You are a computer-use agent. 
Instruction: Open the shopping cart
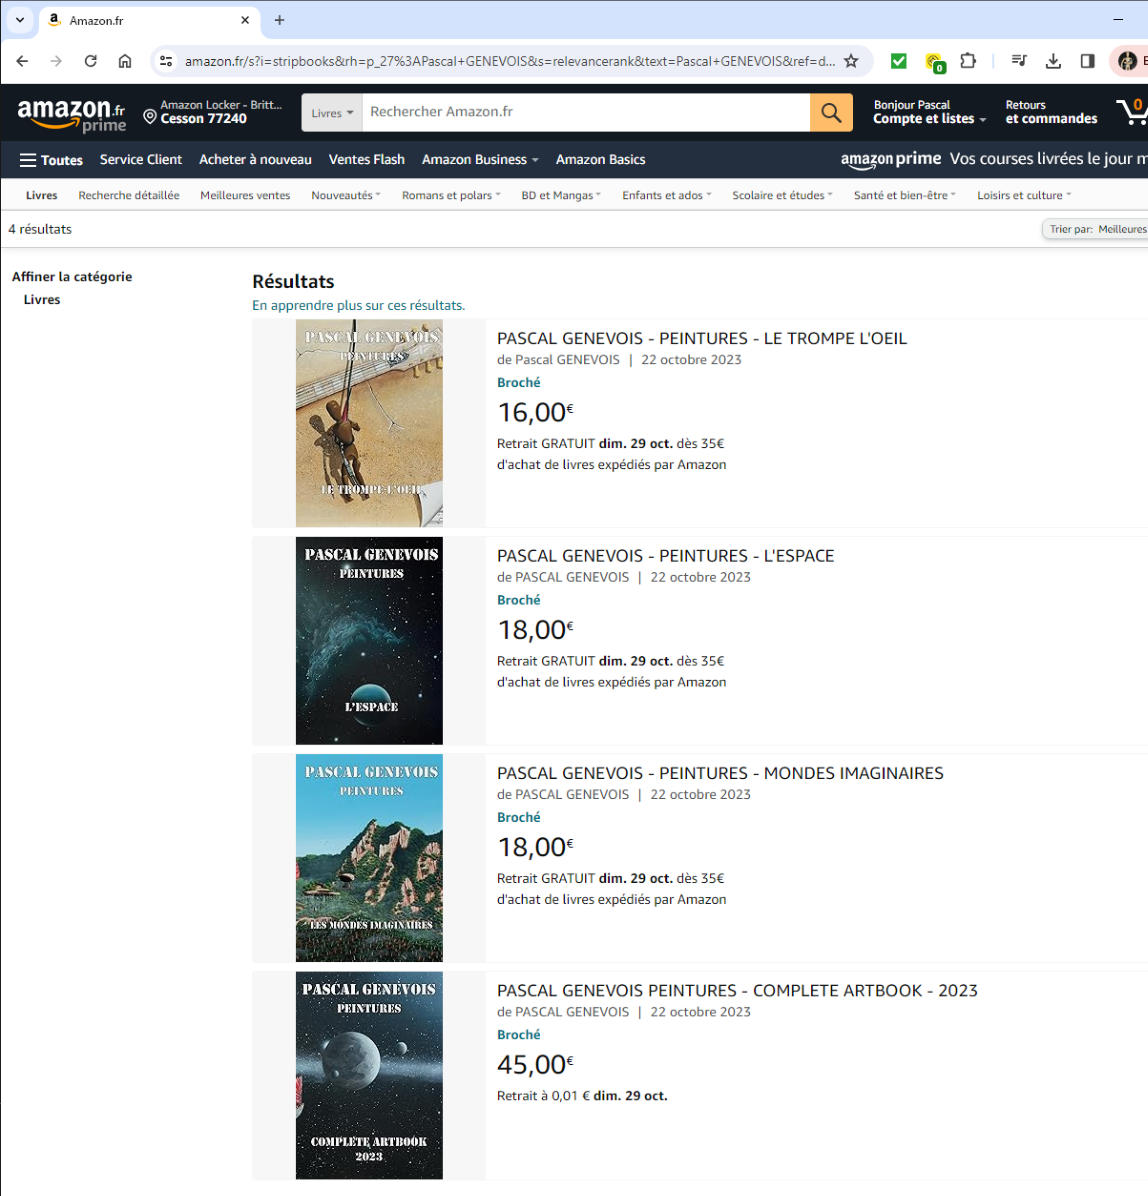1132,111
